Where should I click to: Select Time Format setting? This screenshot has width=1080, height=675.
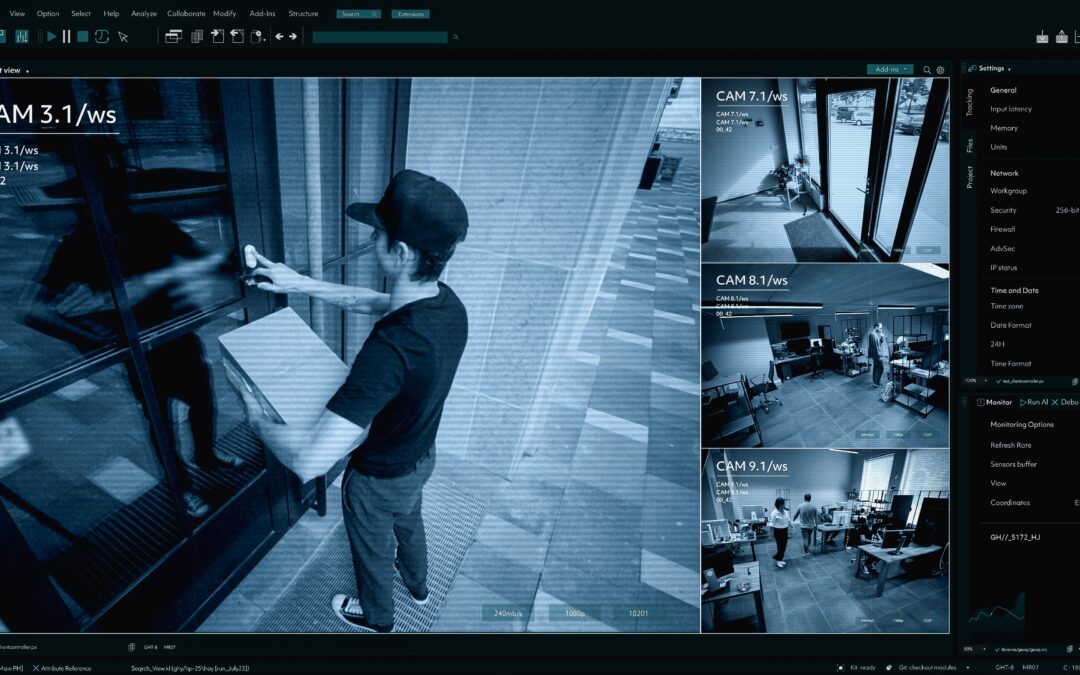(x=1010, y=364)
